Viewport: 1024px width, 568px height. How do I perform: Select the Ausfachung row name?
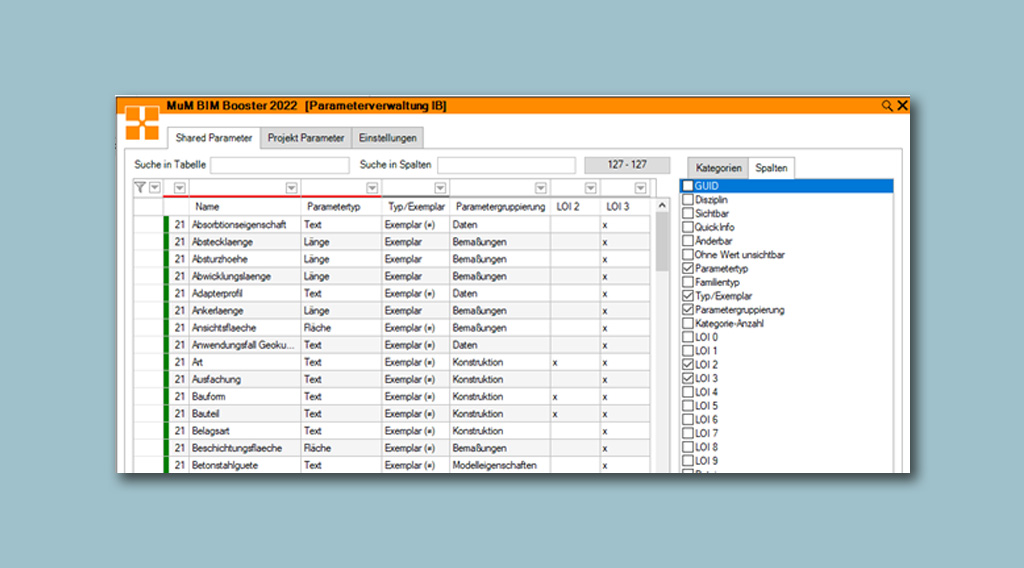click(216, 379)
